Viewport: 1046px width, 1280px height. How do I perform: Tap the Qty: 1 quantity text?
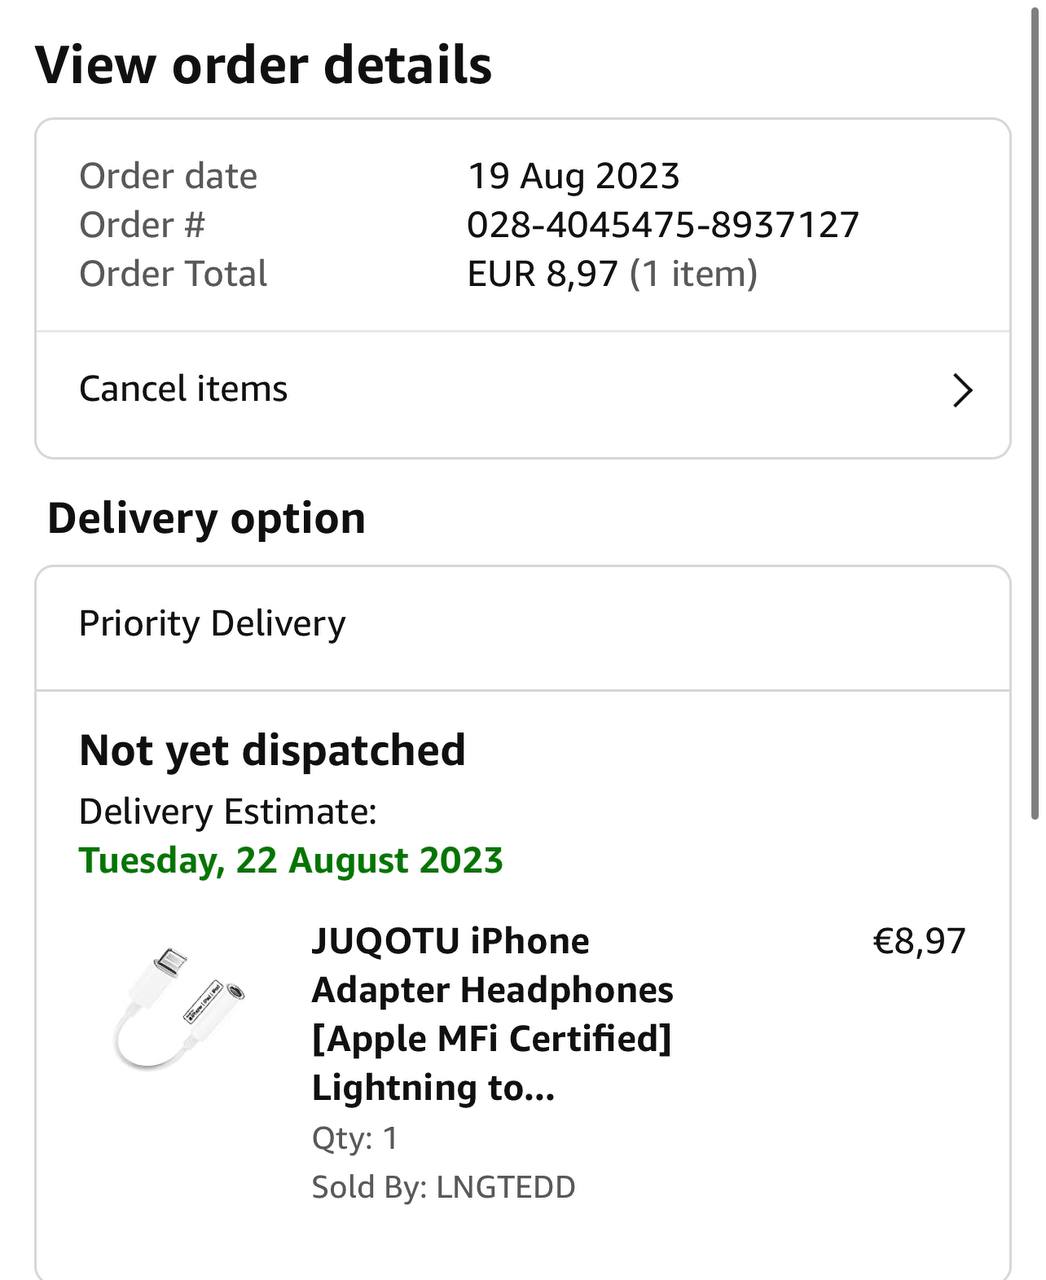(x=355, y=1138)
